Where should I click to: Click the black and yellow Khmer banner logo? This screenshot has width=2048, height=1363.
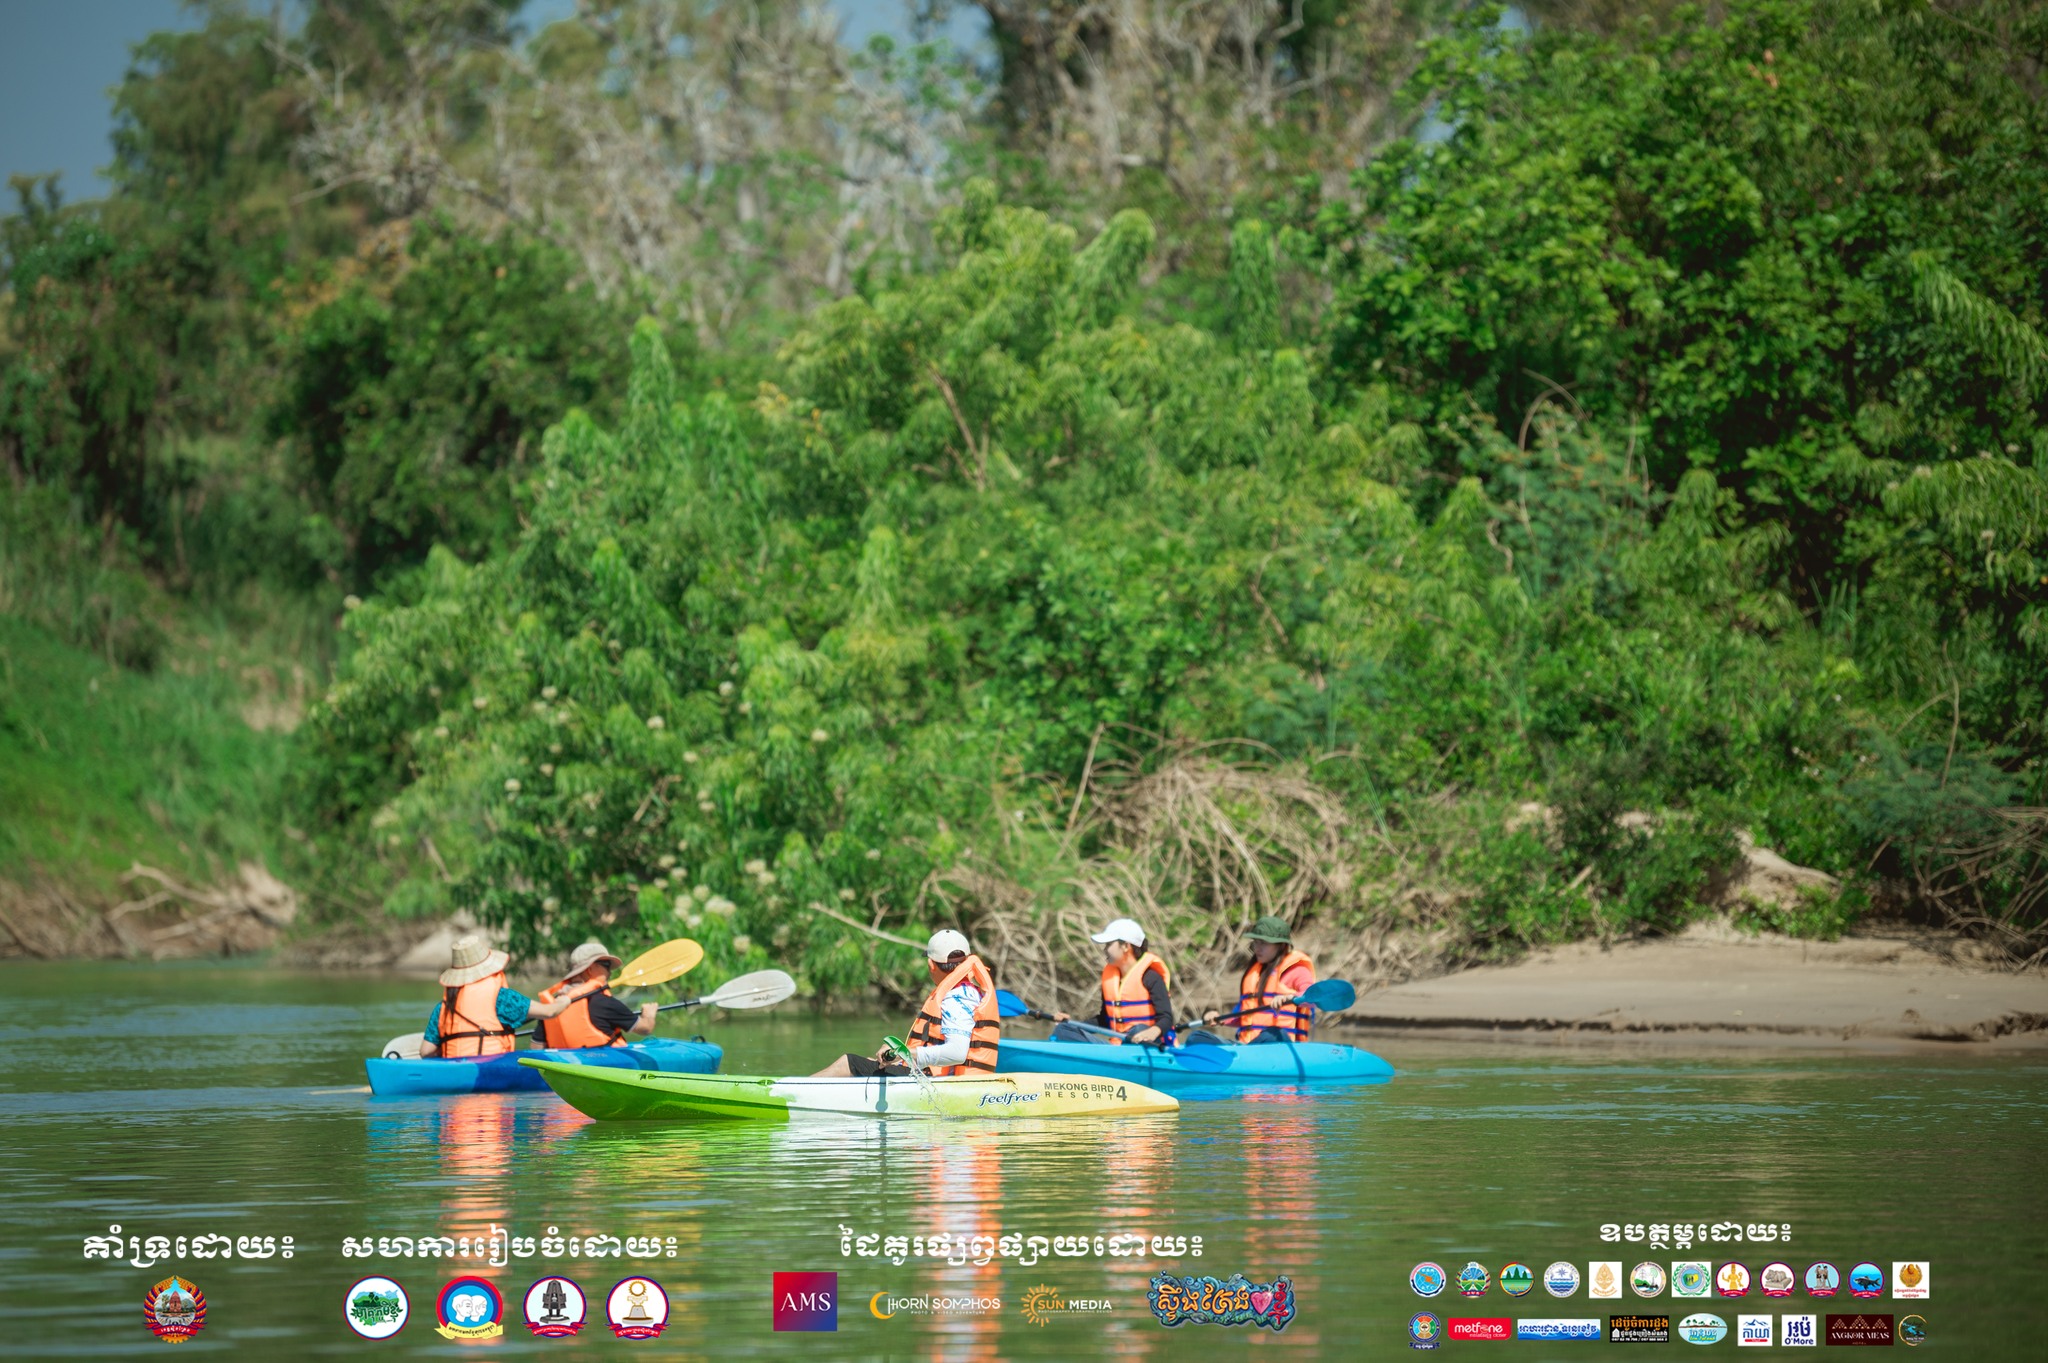click(1638, 1329)
